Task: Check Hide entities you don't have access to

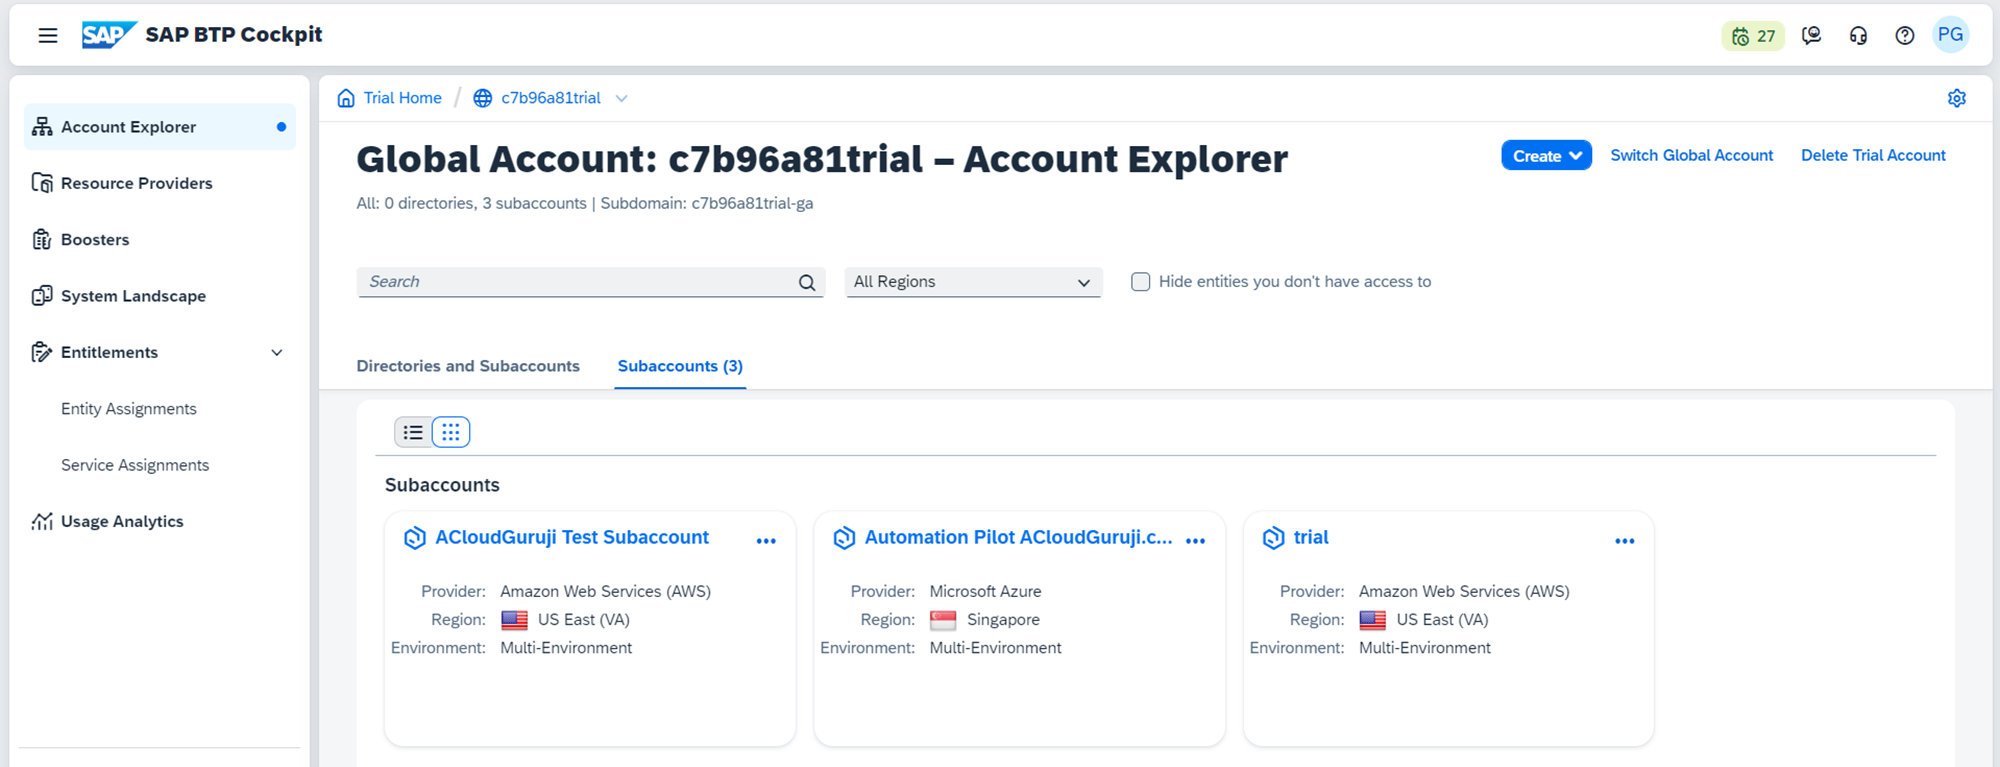Action: 1140,282
